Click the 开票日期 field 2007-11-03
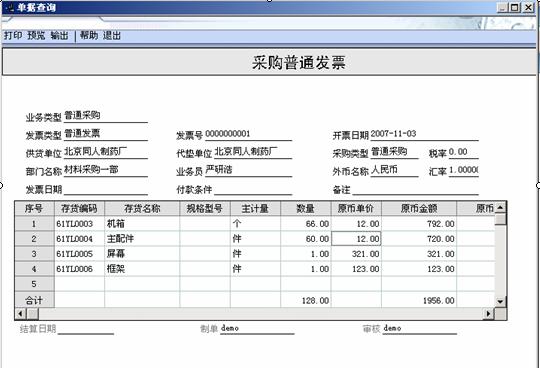Image resolution: width=540 pixels, height=368 pixels. [424, 134]
